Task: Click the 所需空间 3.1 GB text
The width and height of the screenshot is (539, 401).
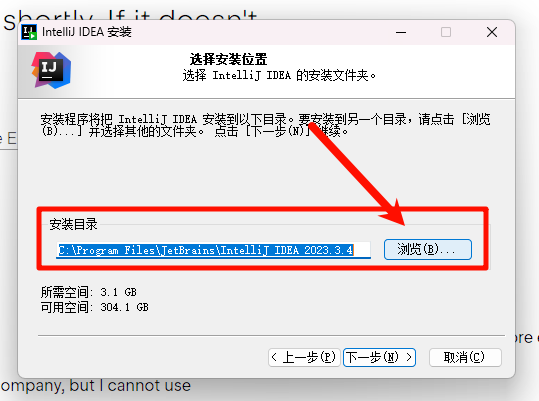Action: click(x=89, y=292)
